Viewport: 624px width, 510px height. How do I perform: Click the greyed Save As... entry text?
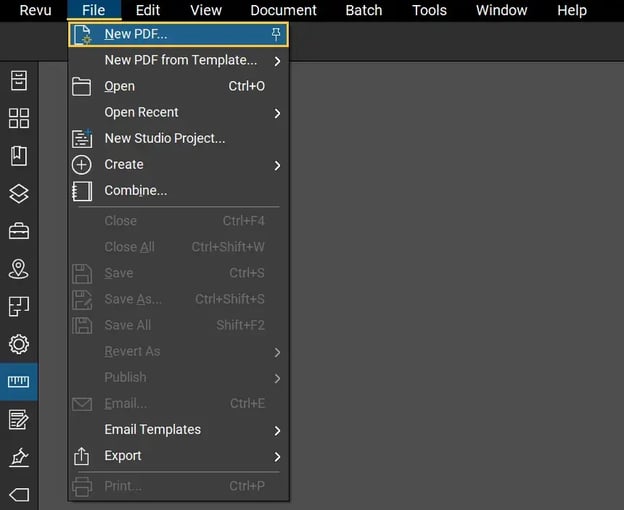[x=133, y=299]
